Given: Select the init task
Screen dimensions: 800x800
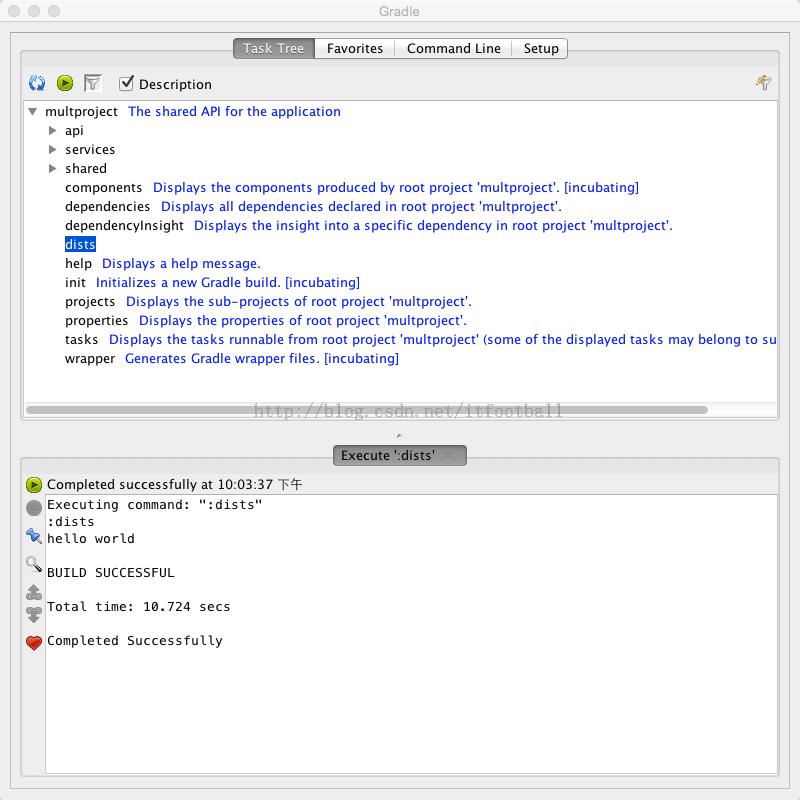Looking at the screenshot, I should point(75,283).
